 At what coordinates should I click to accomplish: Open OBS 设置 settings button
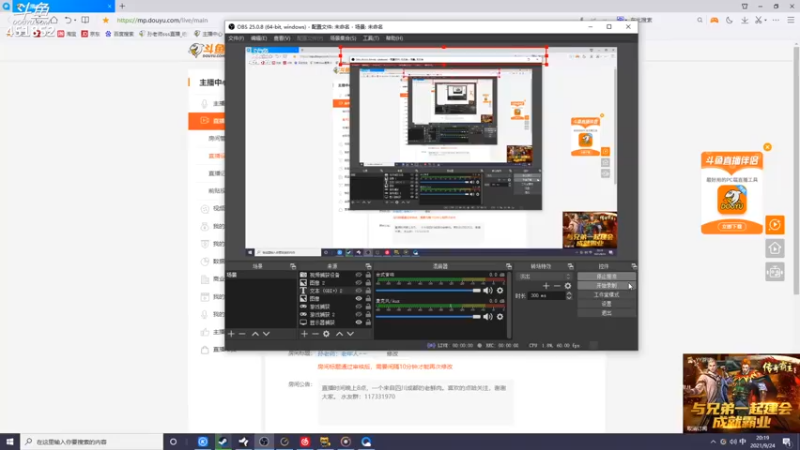coord(607,304)
